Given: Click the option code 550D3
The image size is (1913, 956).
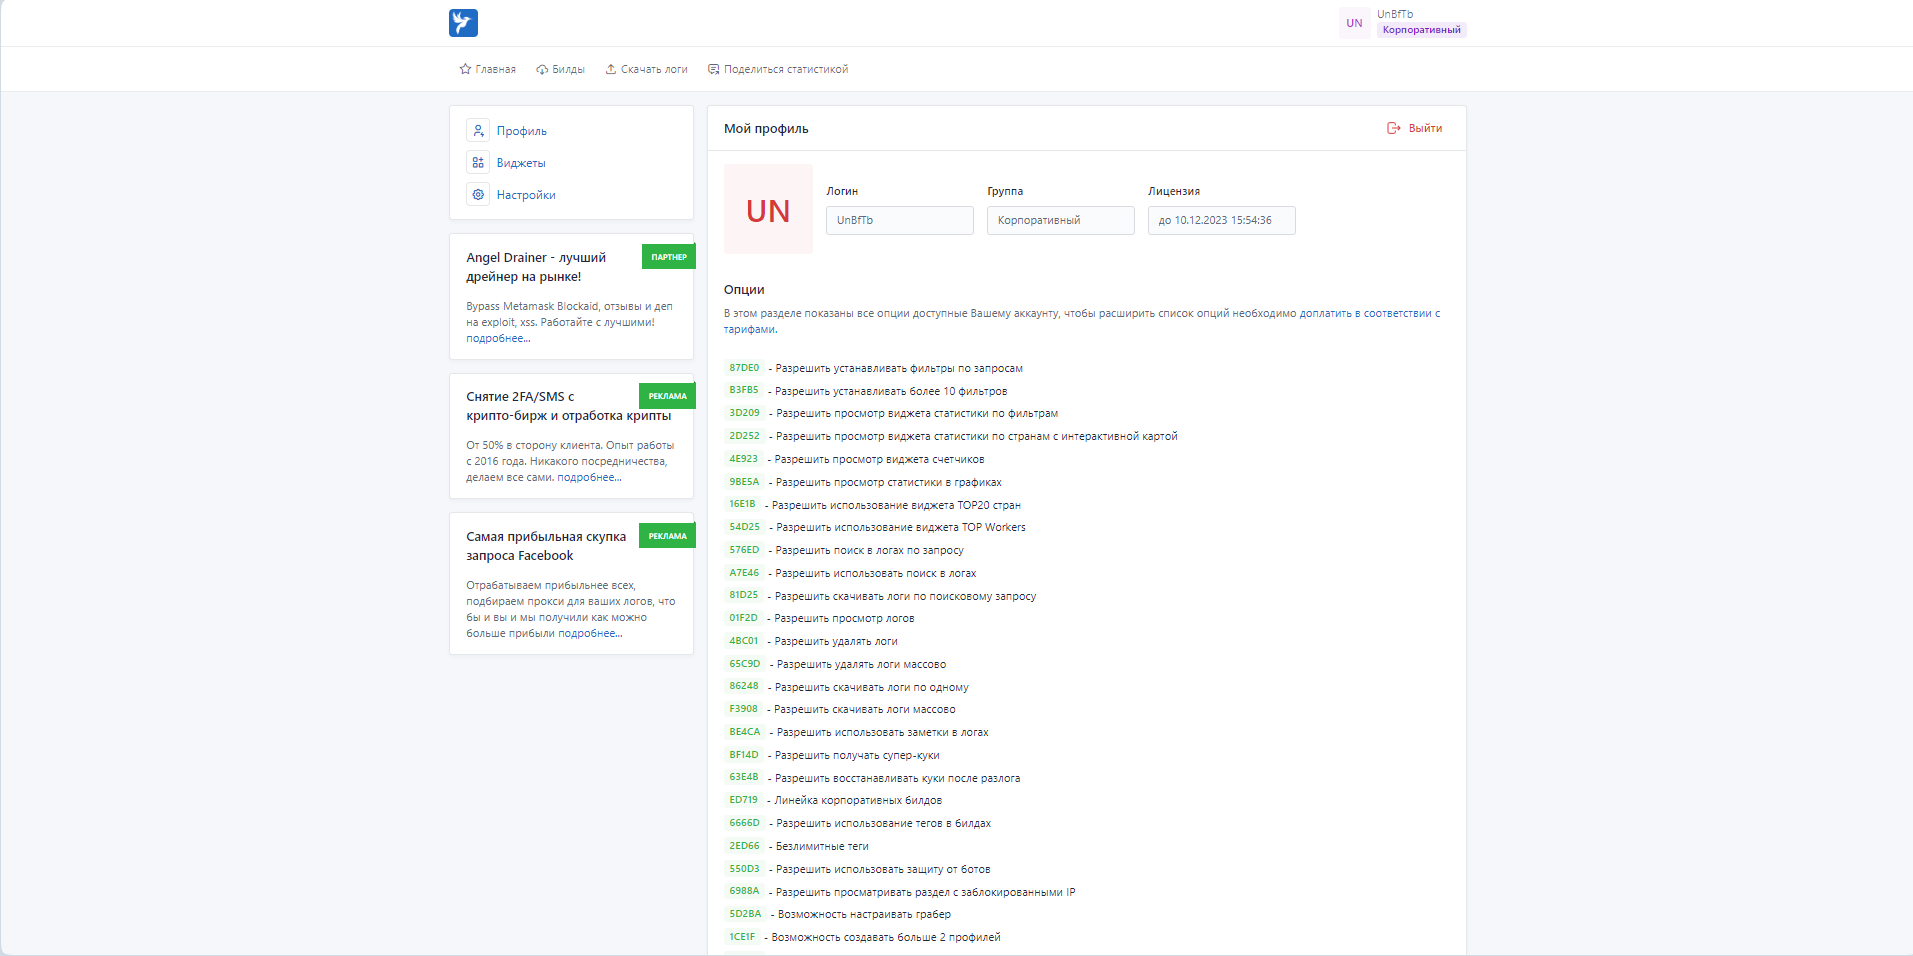Looking at the screenshot, I should [x=744, y=869].
